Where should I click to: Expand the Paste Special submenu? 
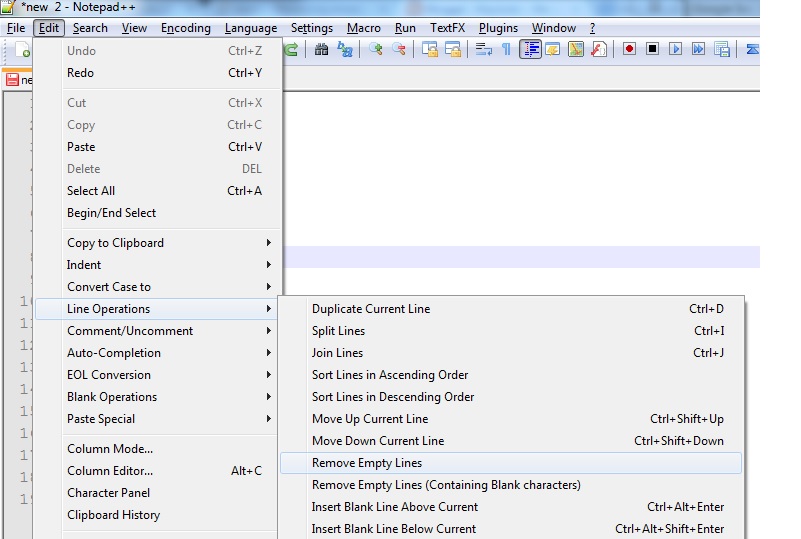coord(156,418)
